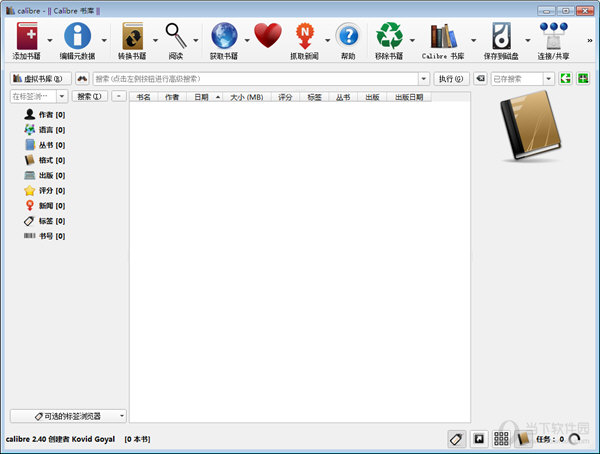Click the red heart donate icon
This screenshot has height=454, width=600.
click(x=268, y=35)
